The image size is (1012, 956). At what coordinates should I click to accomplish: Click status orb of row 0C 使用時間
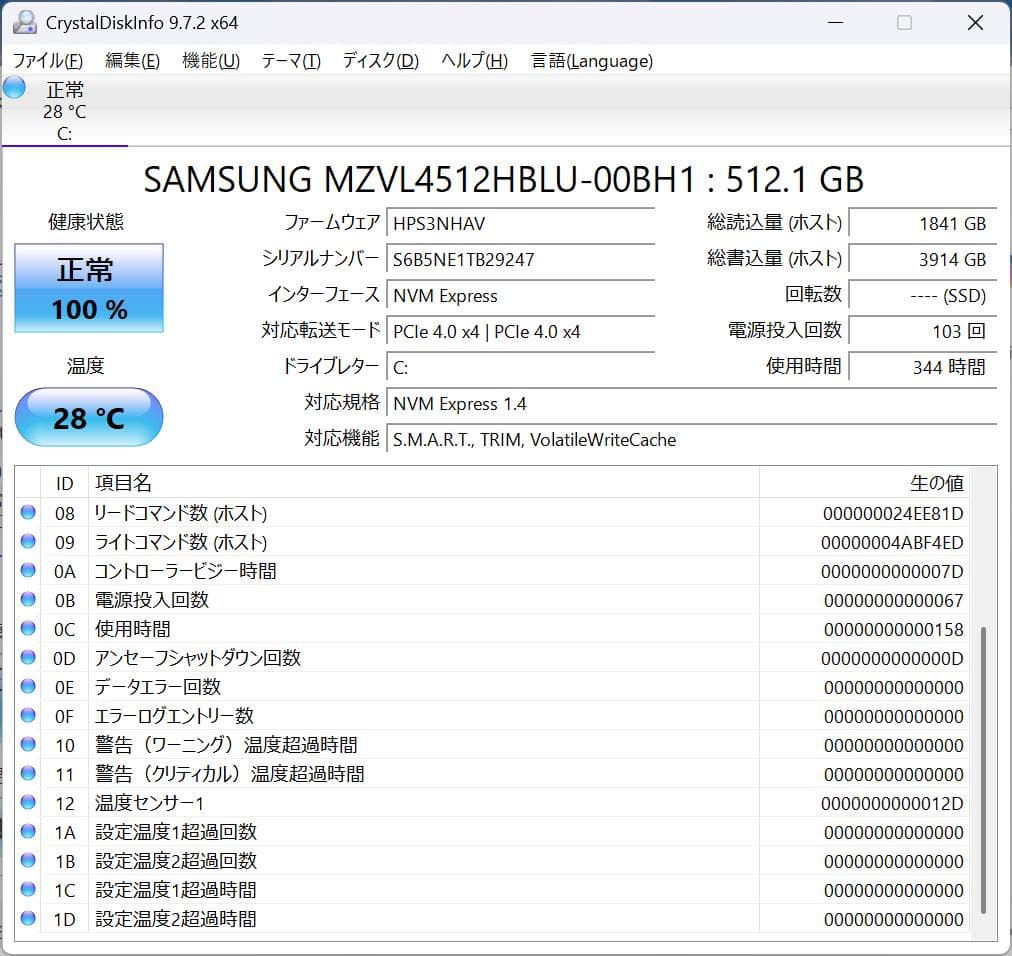[x=28, y=628]
